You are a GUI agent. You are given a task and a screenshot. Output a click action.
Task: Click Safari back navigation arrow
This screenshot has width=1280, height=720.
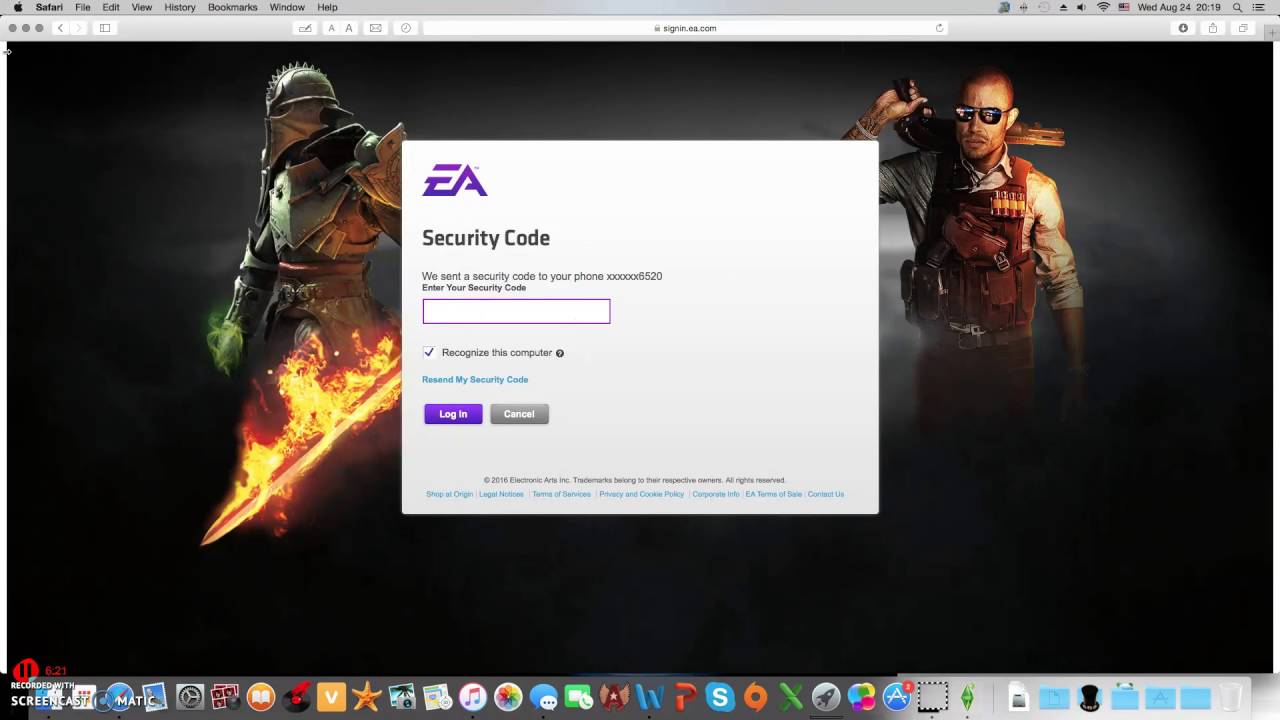[x=60, y=28]
